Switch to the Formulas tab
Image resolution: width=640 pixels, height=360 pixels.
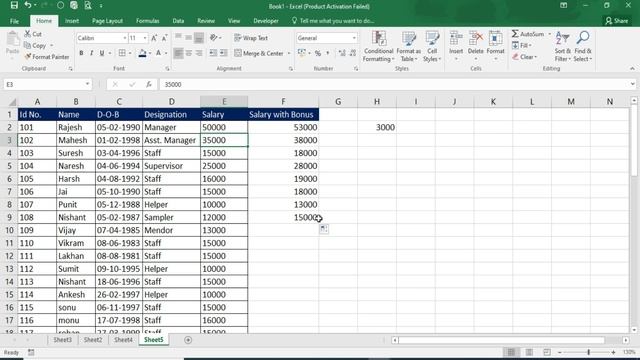(148, 21)
